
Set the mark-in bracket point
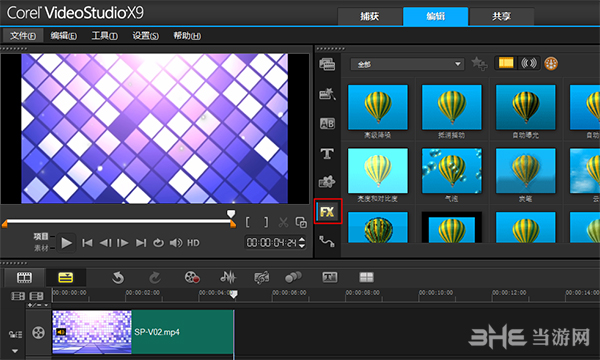(248, 222)
